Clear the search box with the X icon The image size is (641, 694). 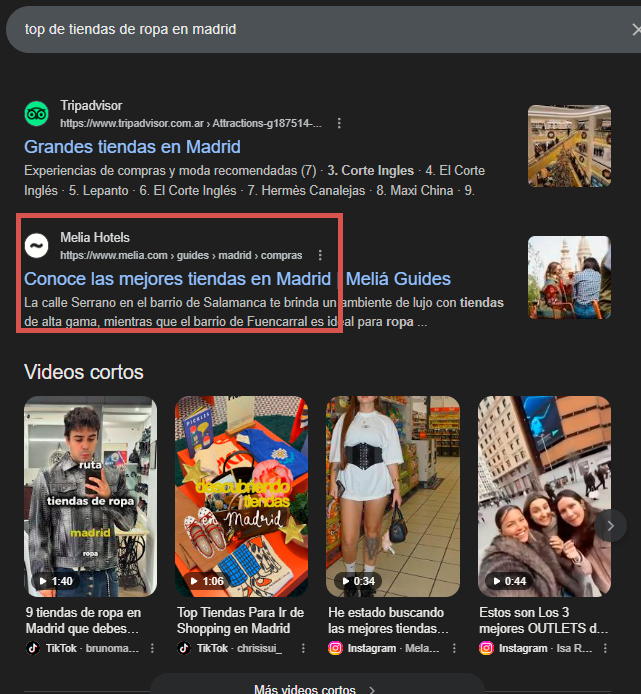pos(636,30)
